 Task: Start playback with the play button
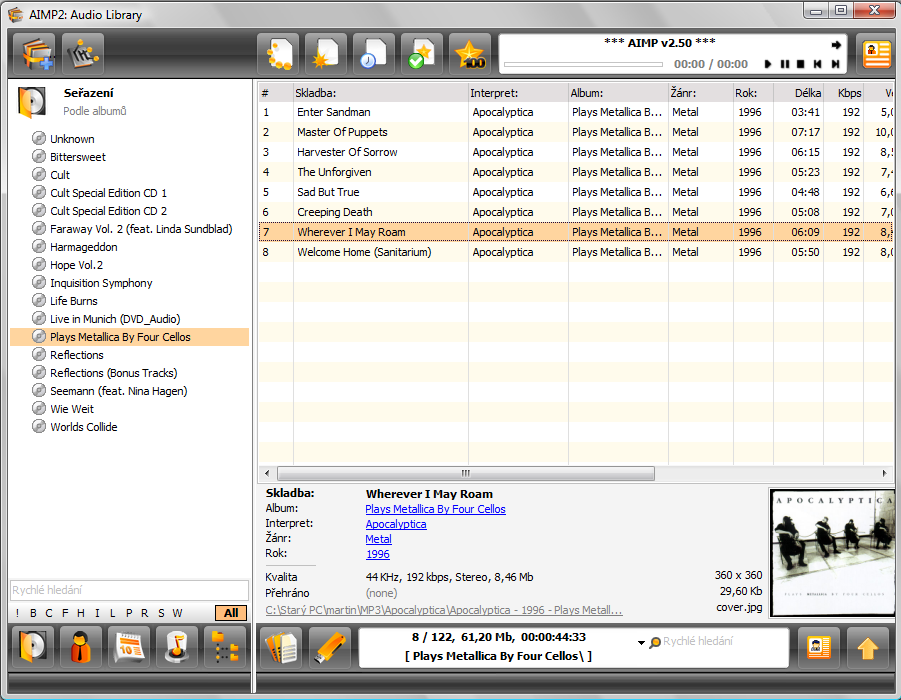[768, 64]
